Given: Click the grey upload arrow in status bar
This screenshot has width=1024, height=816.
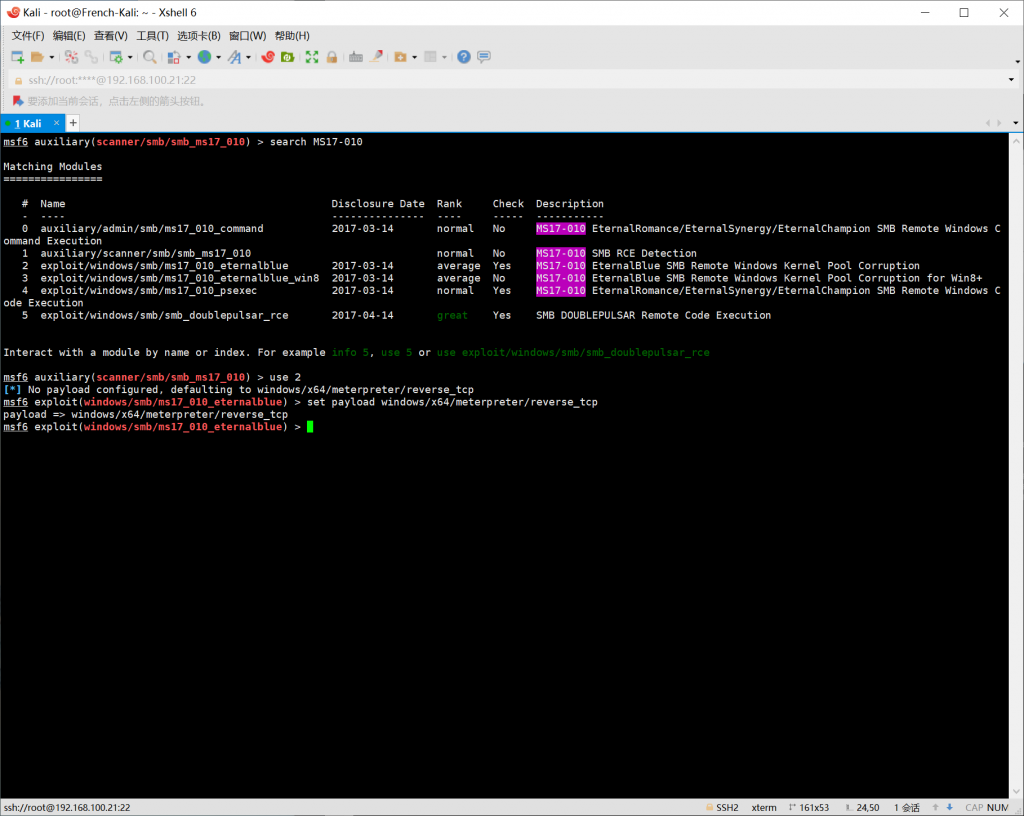Looking at the screenshot, I should 935,808.
